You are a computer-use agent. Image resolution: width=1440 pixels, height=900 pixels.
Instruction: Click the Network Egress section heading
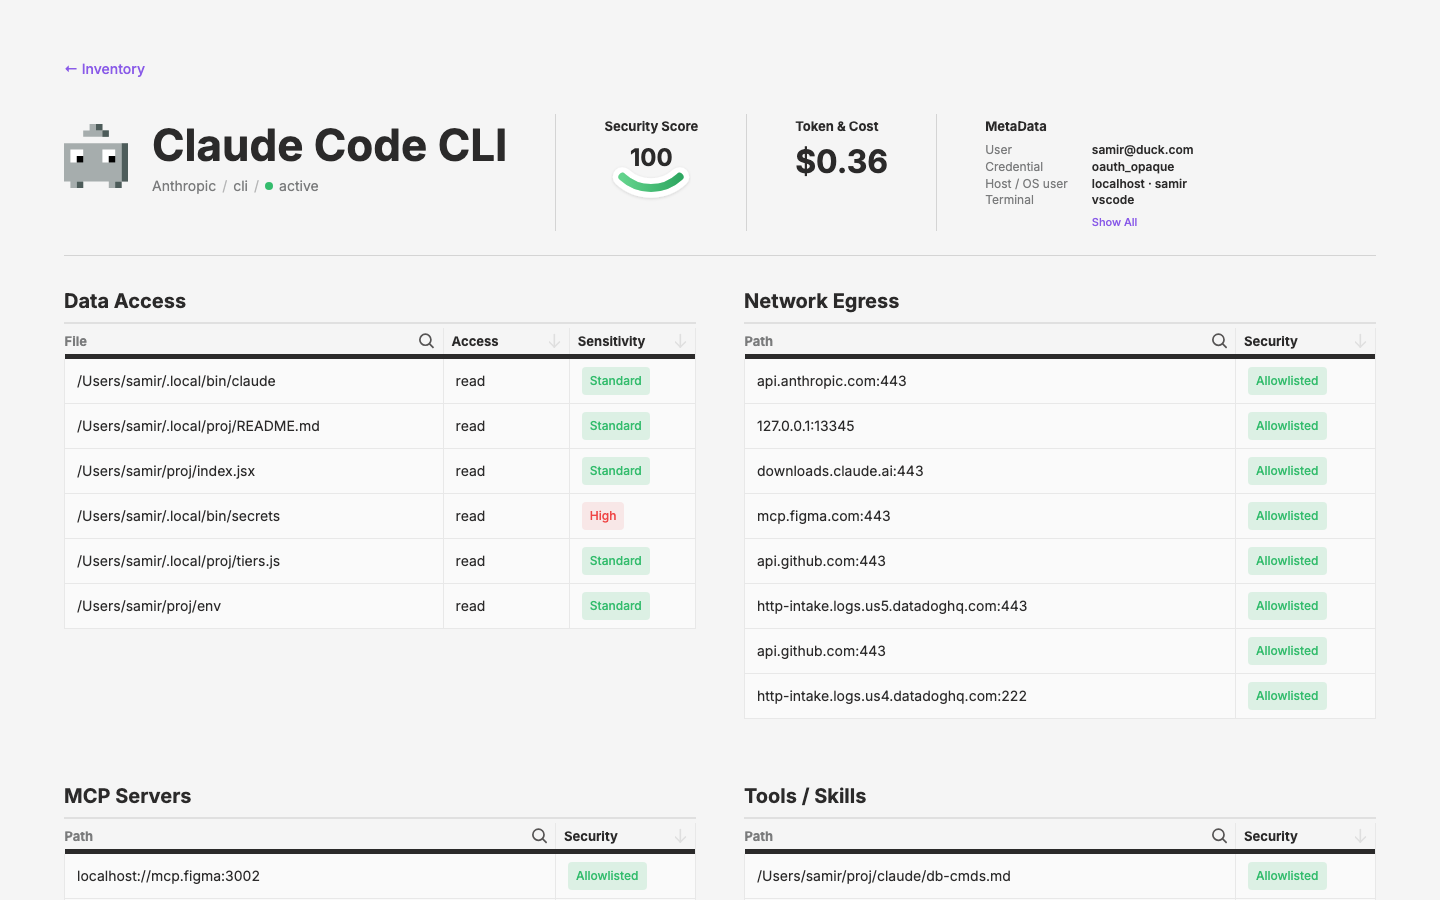point(821,301)
